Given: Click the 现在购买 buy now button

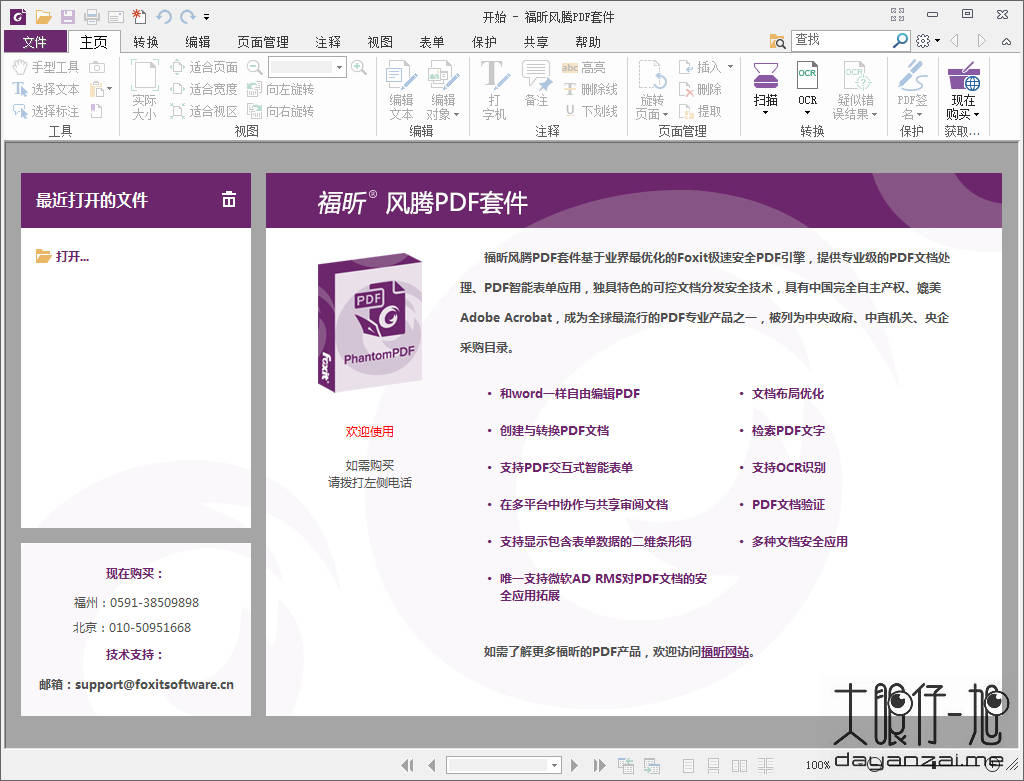Looking at the screenshot, I should pos(963,90).
